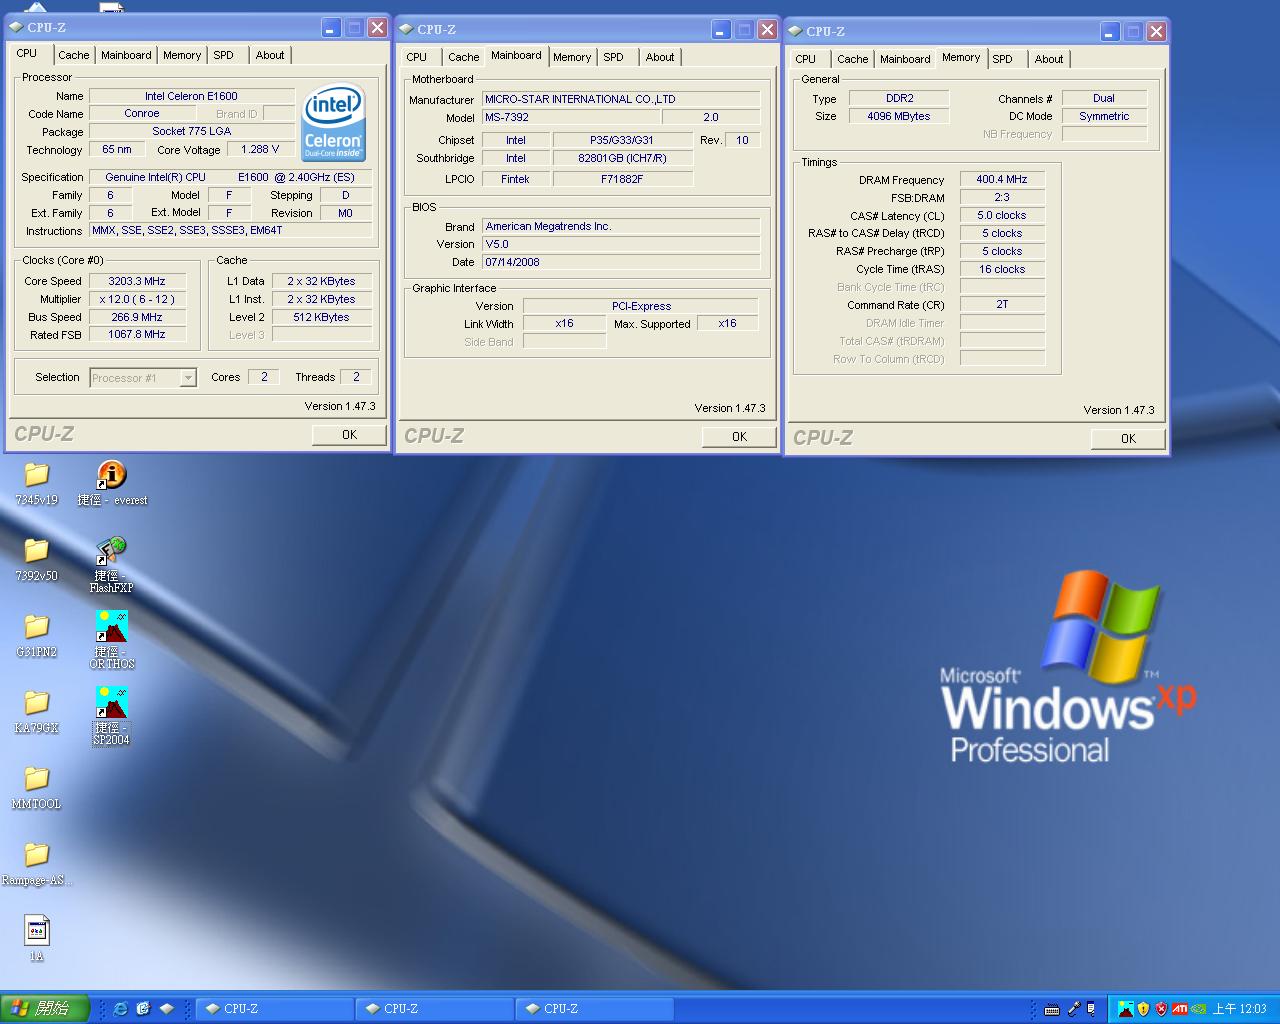Open the 7345v19 folder

coord(36,475)
